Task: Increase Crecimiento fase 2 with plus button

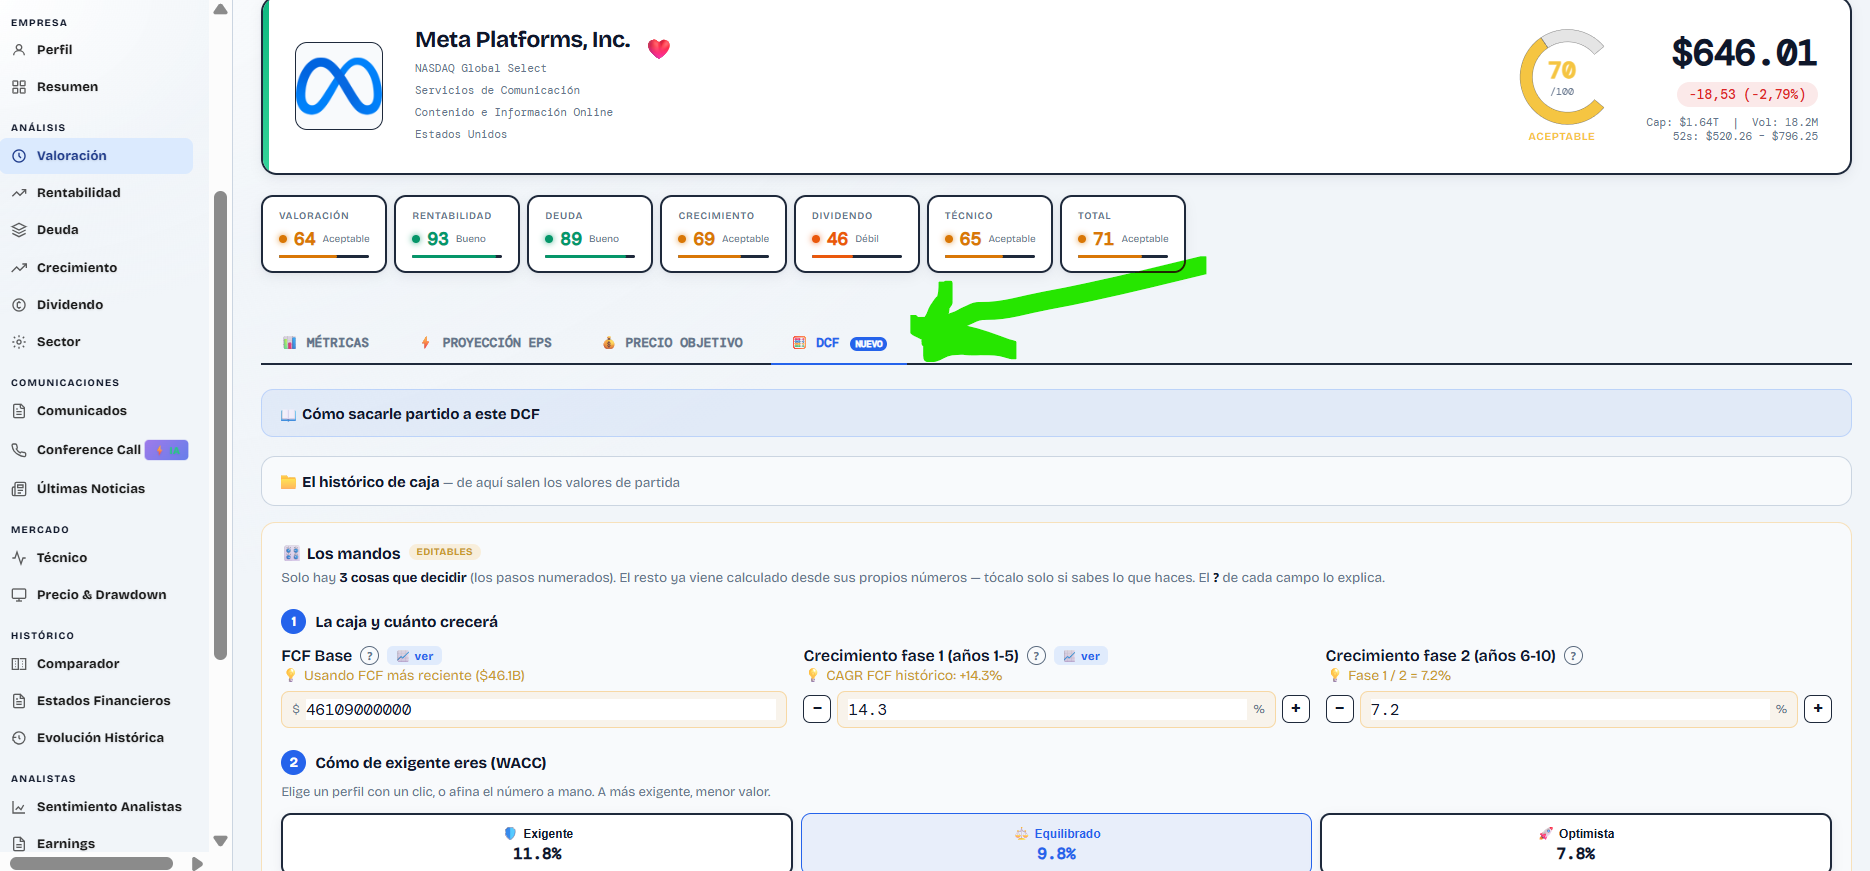Action: coord(1818,710)
